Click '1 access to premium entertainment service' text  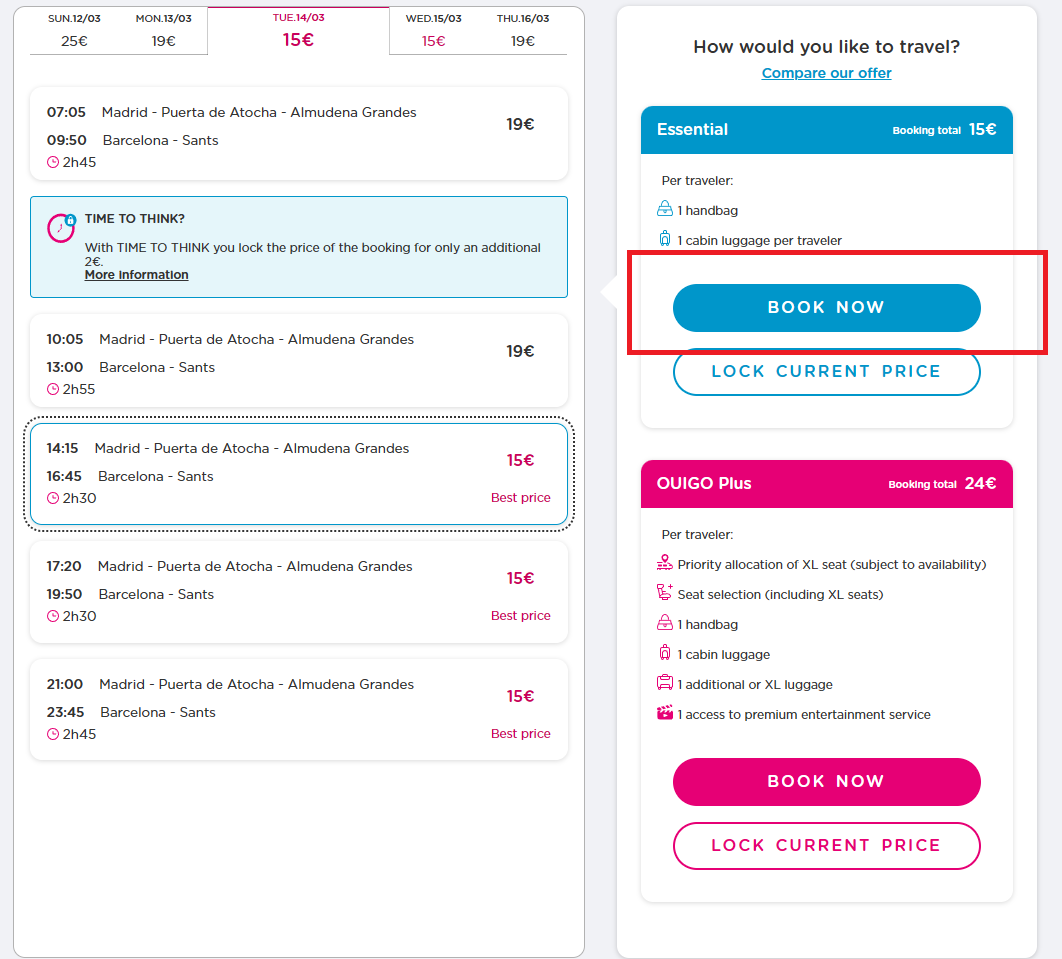click(804, 715)
